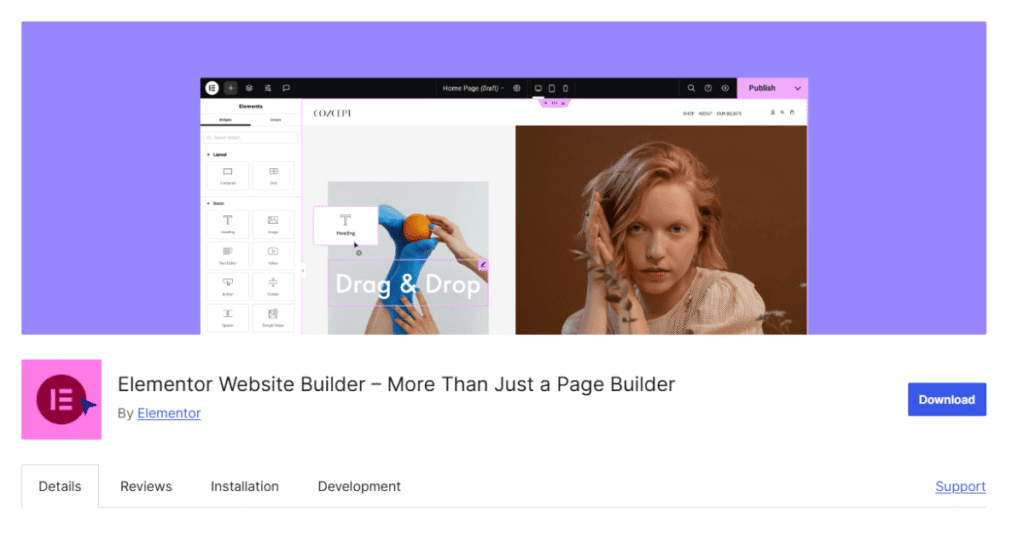This screenshot has width=1024, height=537.
Task: Select the Video widget
Action: tap(273, 255)
